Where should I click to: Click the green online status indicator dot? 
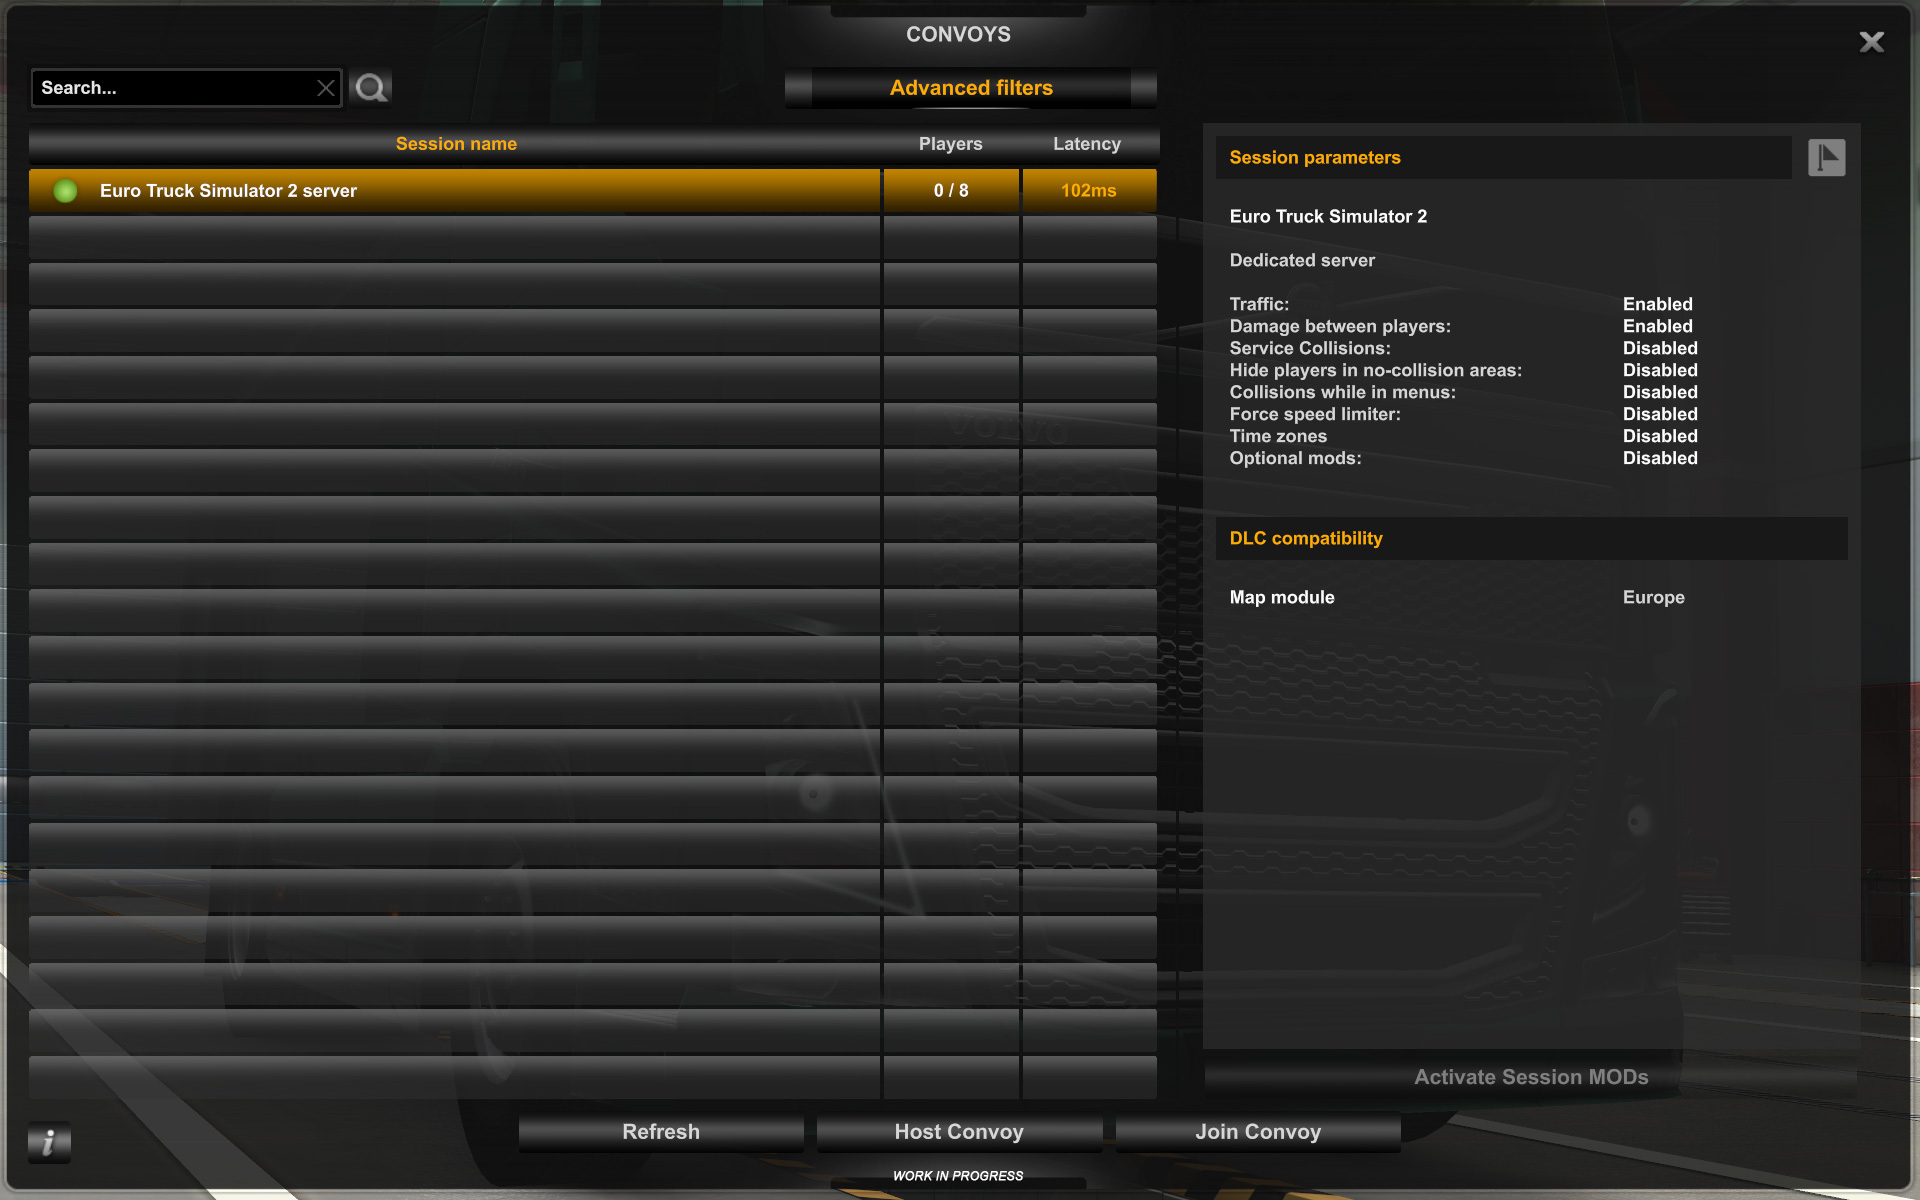tap(66, 191)
